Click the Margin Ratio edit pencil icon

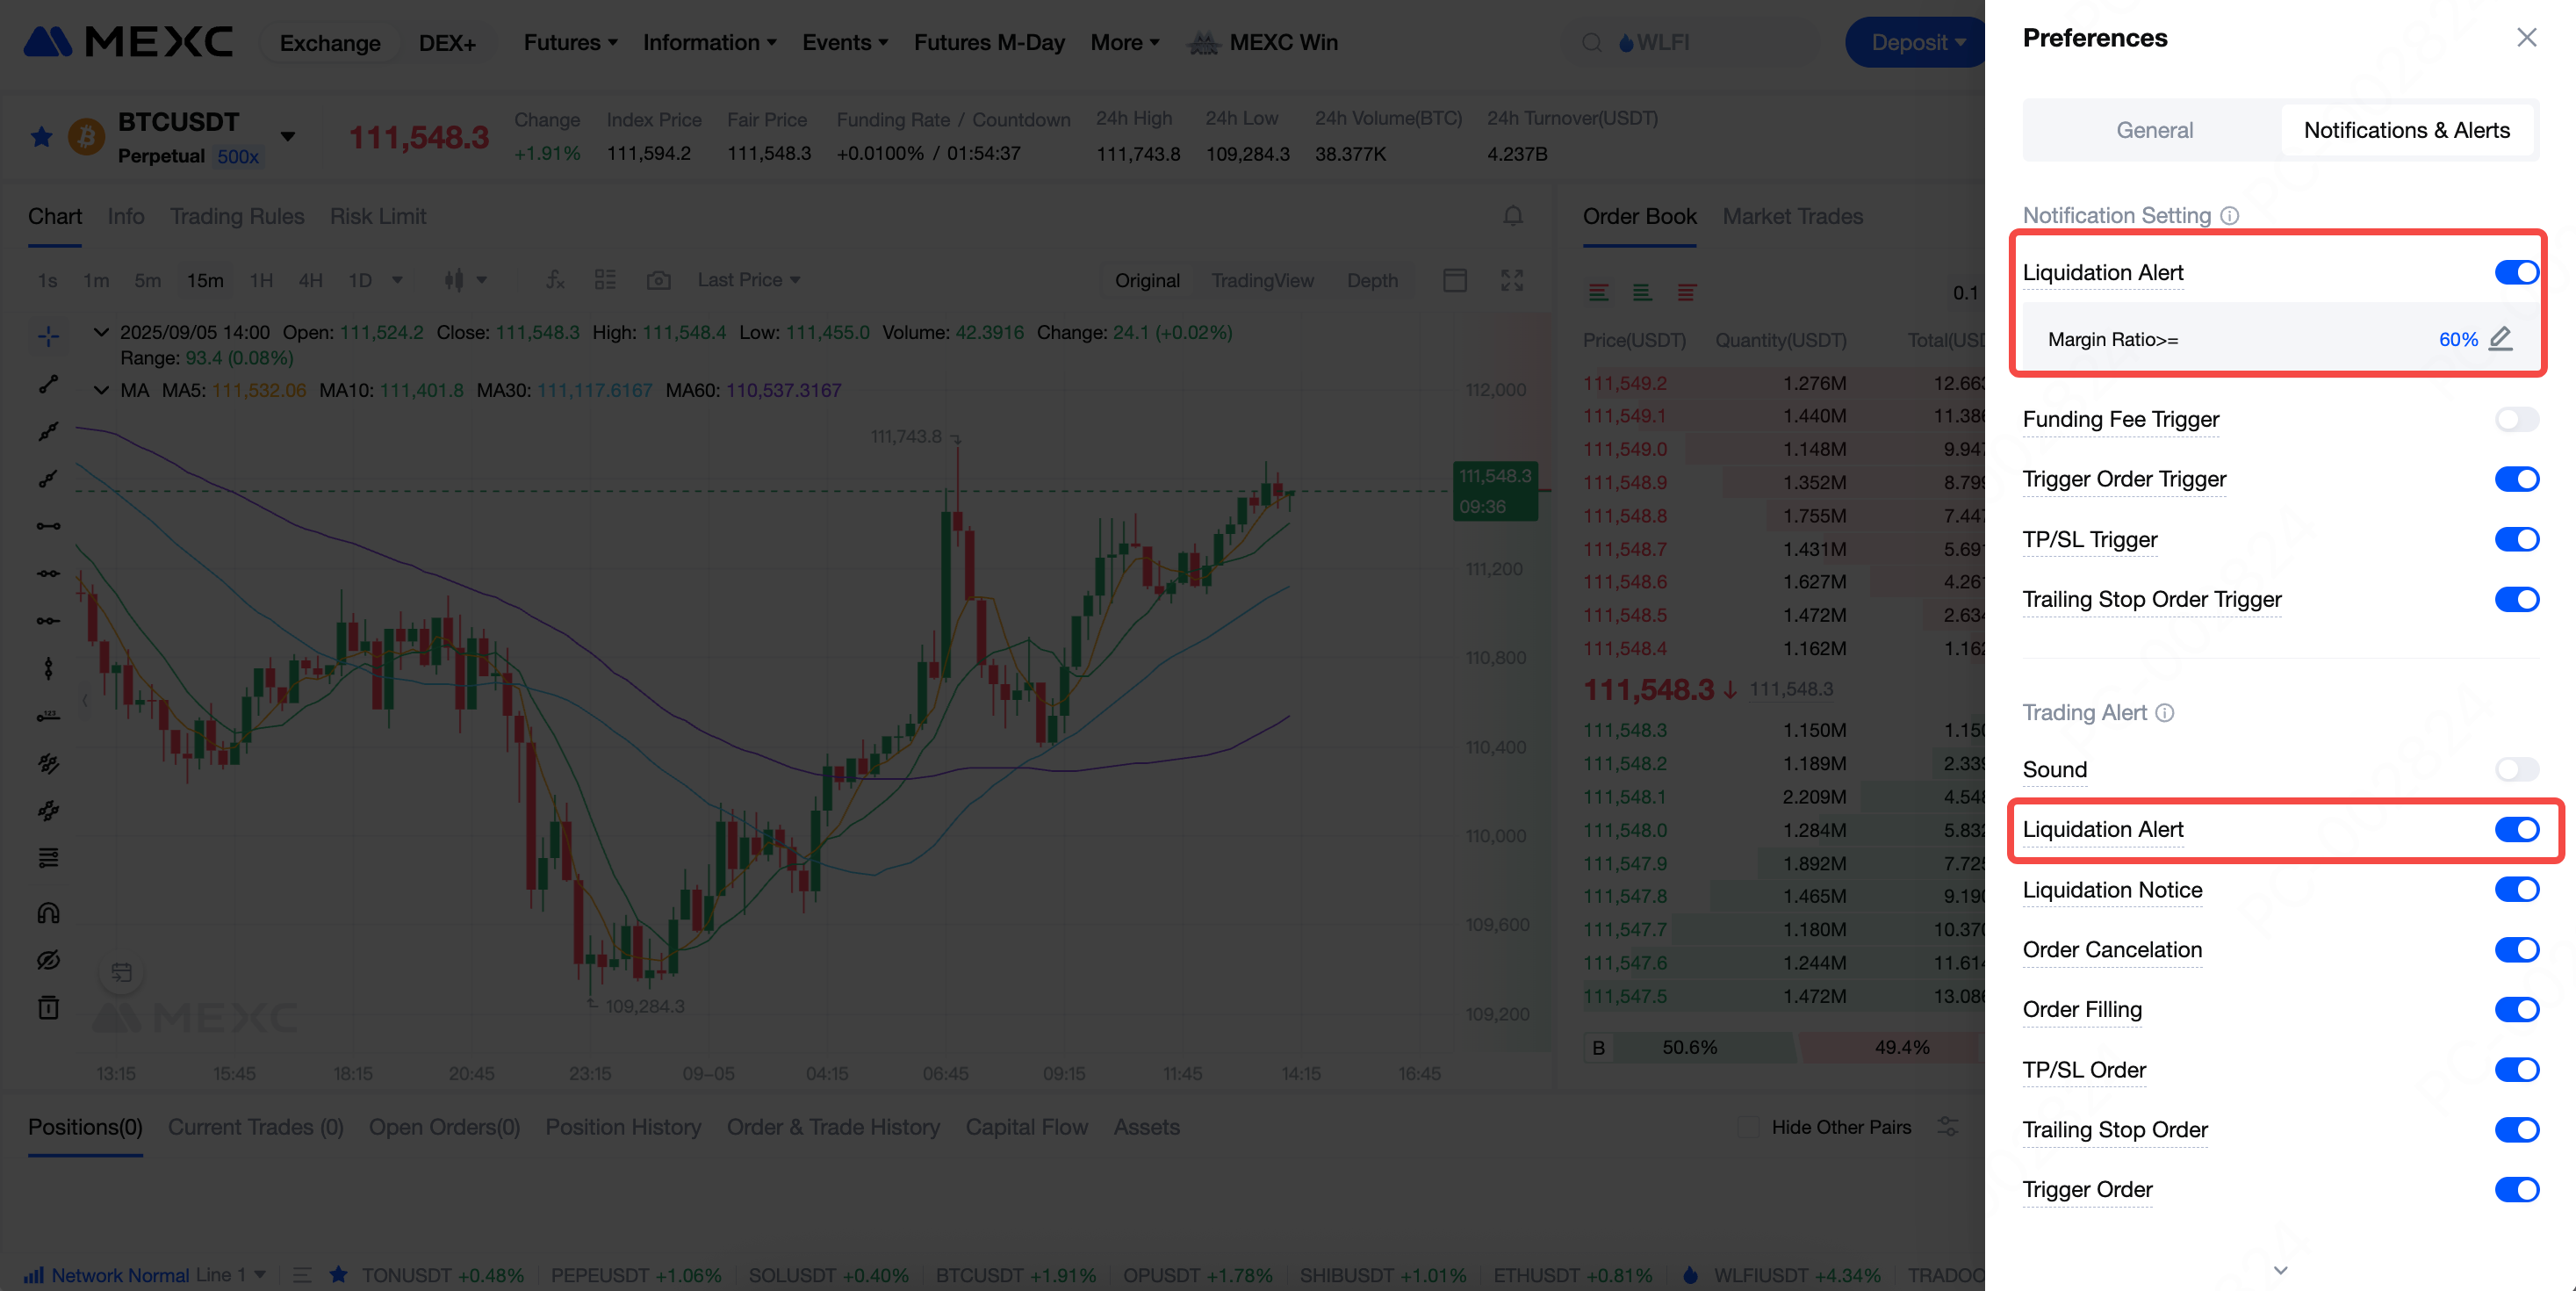(x=2500, y=338)
